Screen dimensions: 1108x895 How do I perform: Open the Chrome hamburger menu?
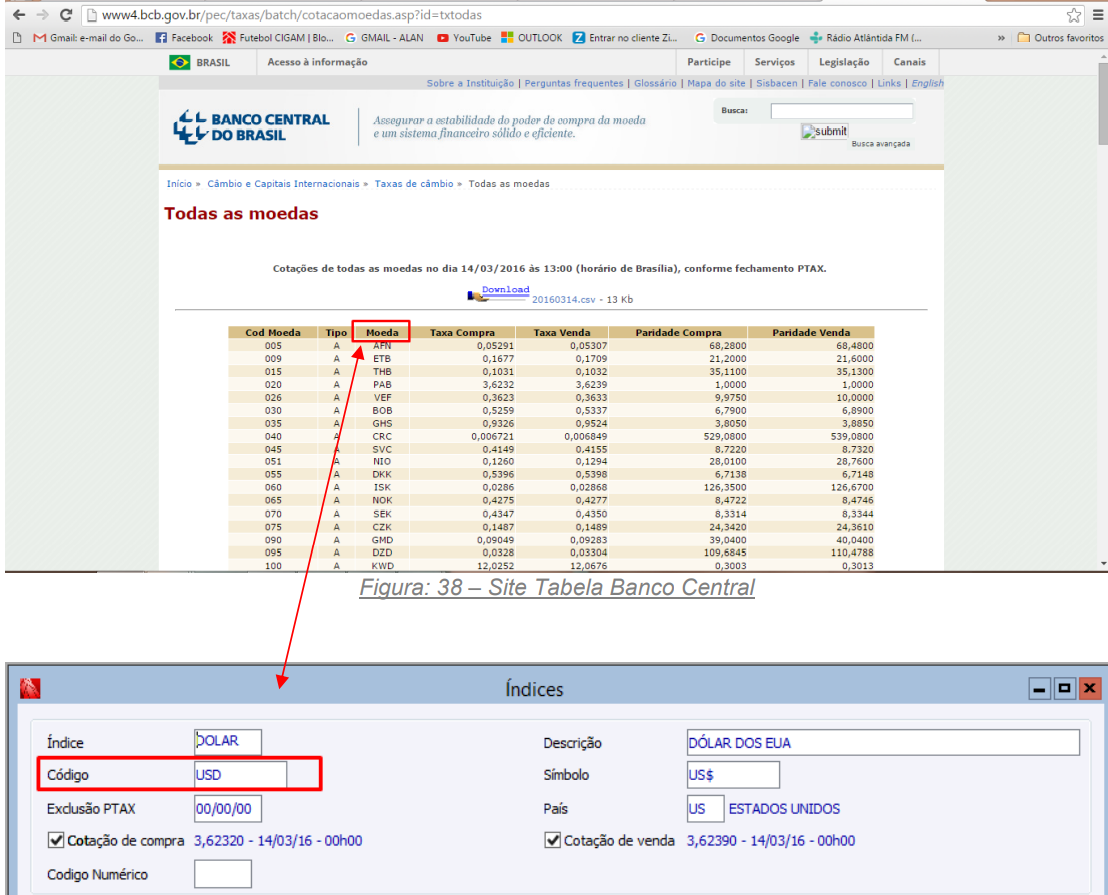tap(1097, 15)
